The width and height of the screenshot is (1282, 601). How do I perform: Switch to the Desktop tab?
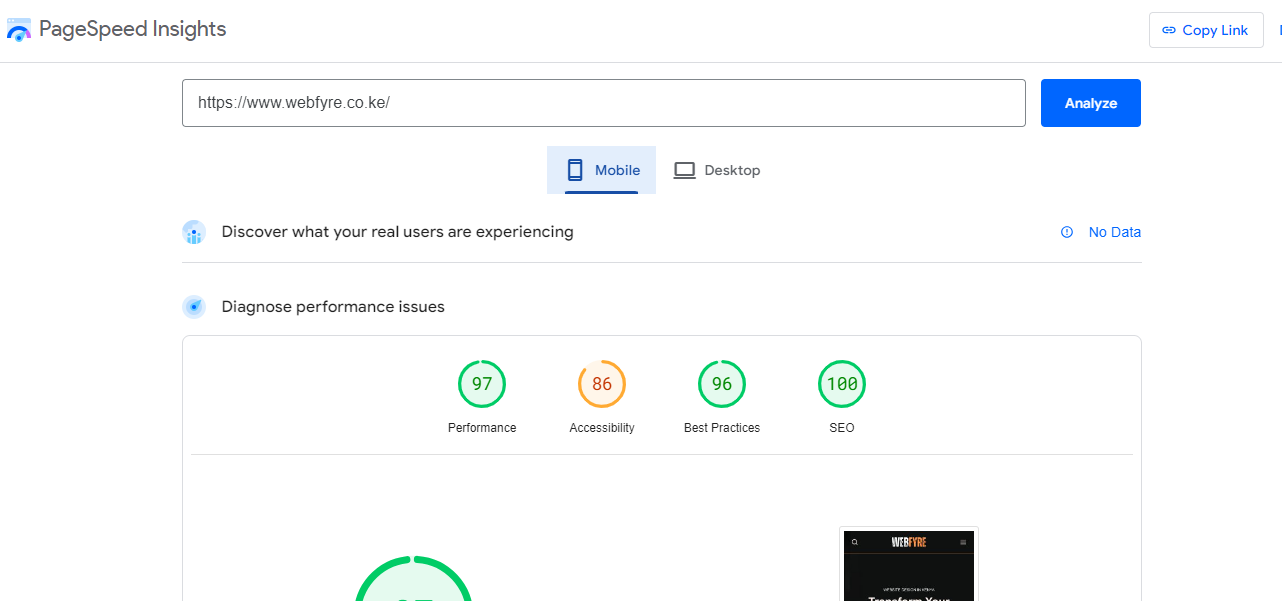[x=717, y=170]
